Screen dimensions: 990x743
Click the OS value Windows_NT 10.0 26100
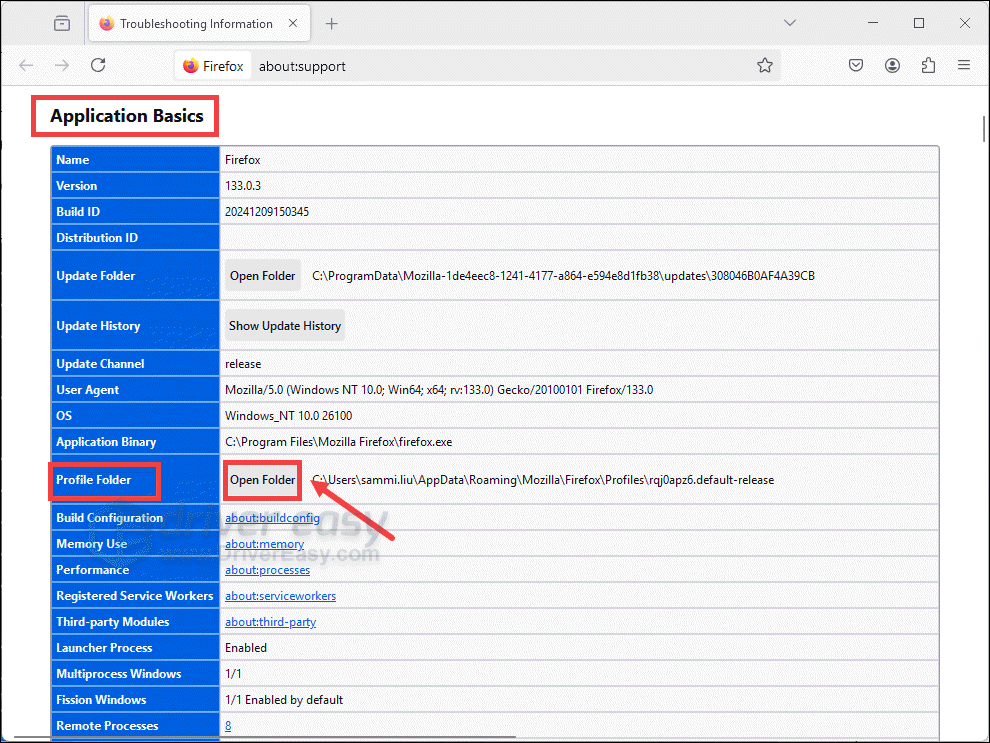pos(289,416)
